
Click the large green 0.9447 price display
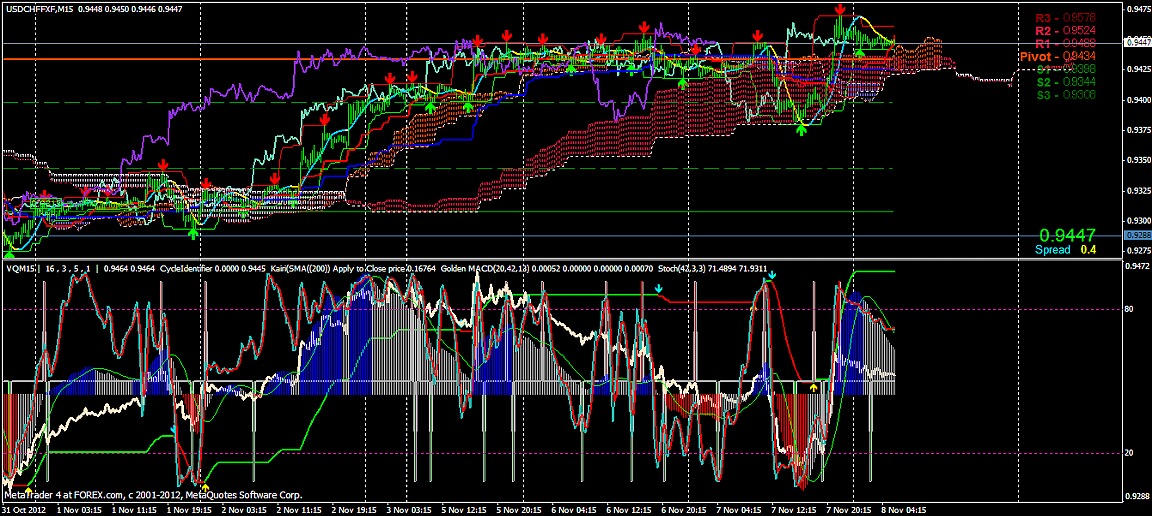click(1075, 233)
